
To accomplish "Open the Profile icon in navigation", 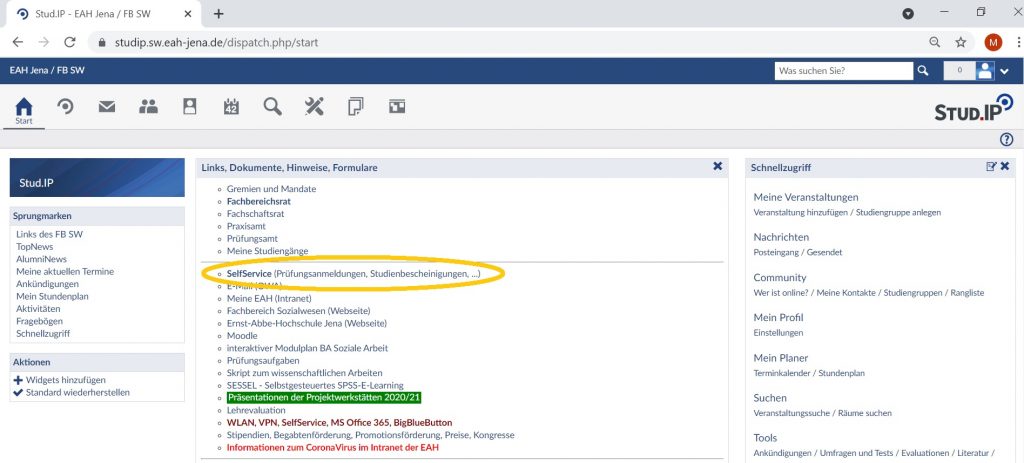I will (x=190, y=107).
